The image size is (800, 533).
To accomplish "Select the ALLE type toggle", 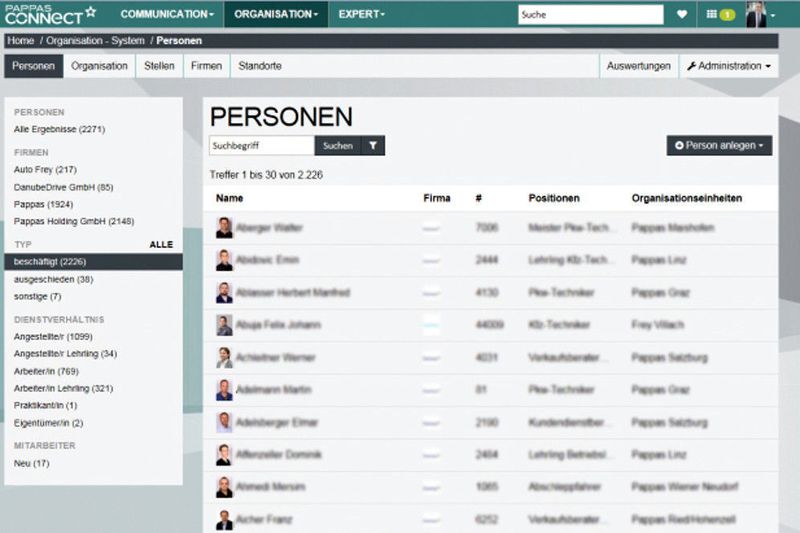I will click(161, 244).
